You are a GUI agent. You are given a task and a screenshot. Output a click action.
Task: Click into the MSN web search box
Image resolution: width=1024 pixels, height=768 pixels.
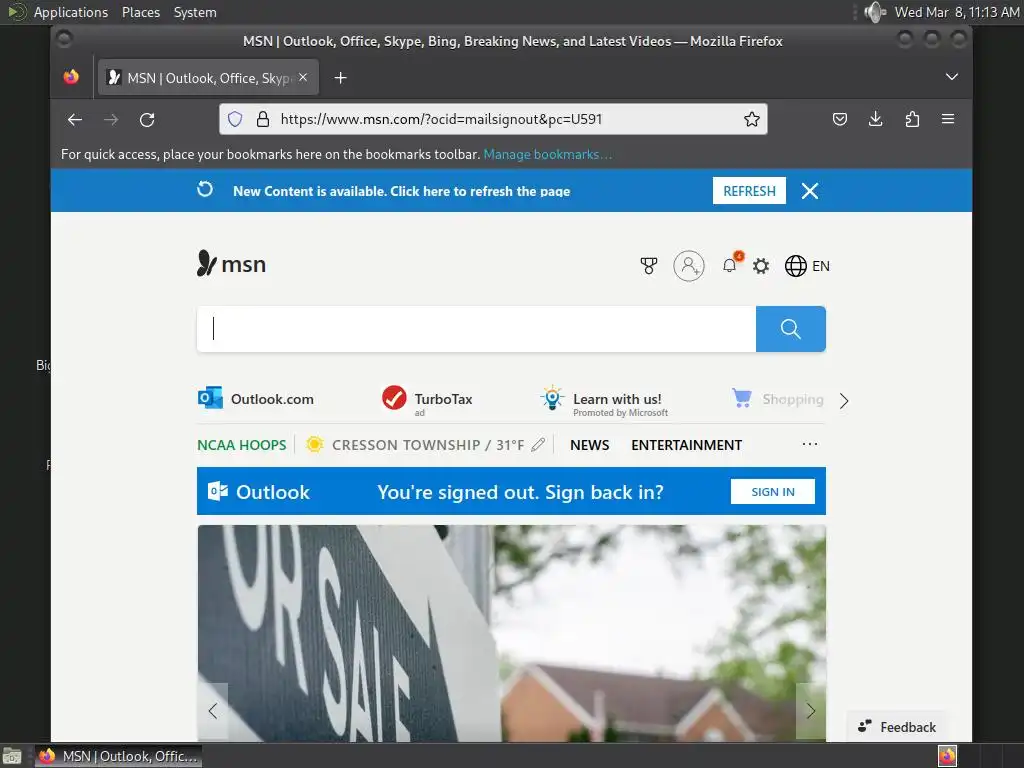click(x=476, y=328)
